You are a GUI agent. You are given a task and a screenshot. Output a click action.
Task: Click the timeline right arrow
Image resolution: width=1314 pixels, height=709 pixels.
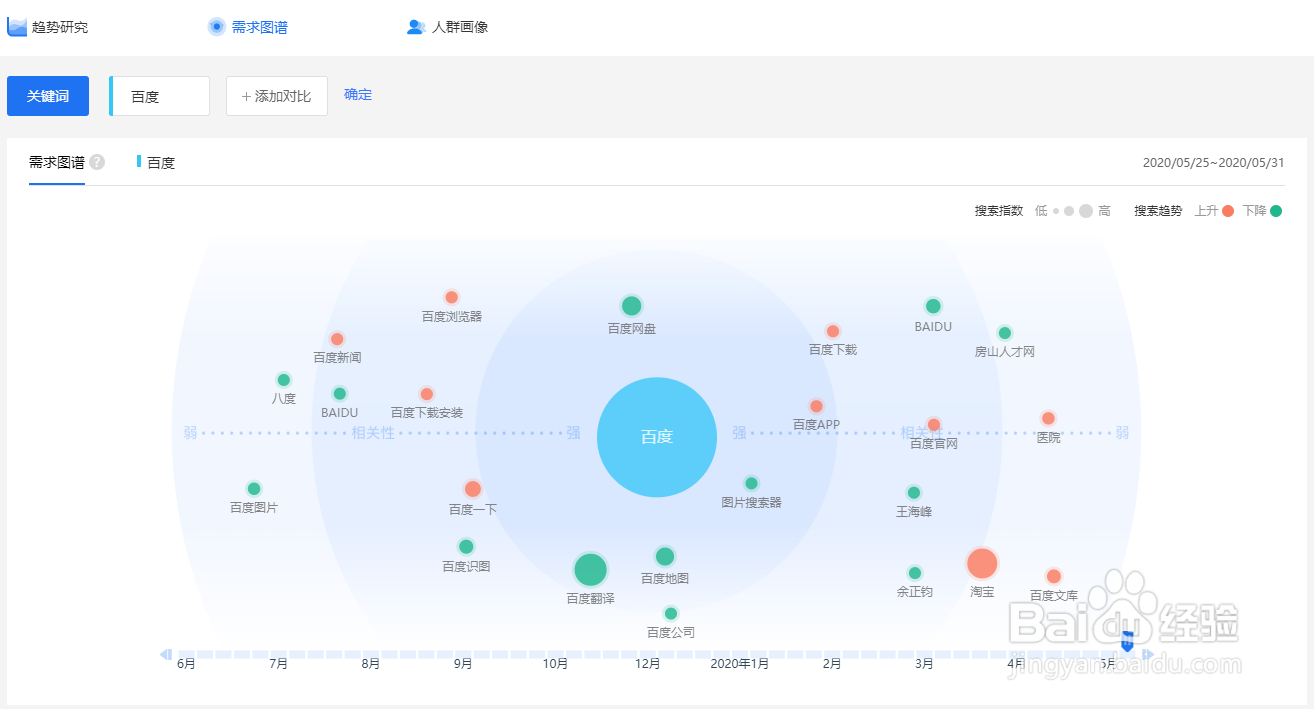pyautogui.click(x=1148, y=655)
